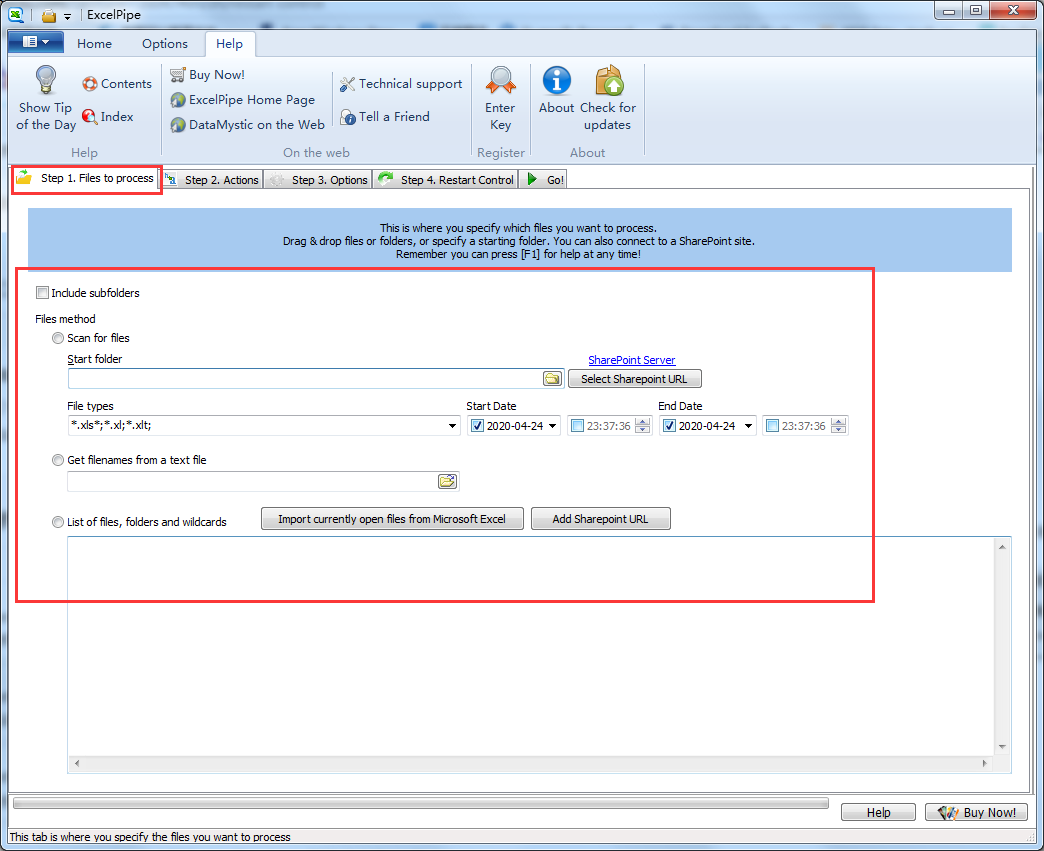Screen dimensions: 1044x851
Task: Enable Include subfolders checkbox
Action: pos(43,292)
